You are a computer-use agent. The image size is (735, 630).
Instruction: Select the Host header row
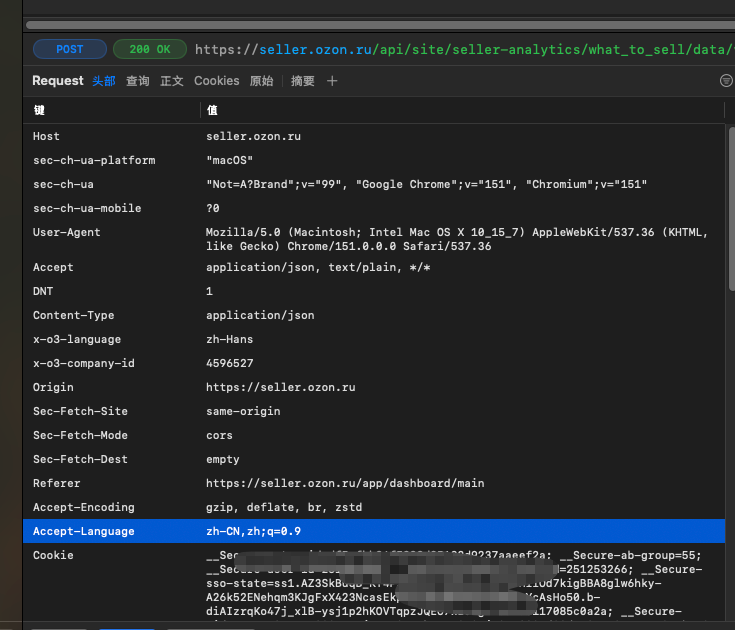tap(374, 136)
